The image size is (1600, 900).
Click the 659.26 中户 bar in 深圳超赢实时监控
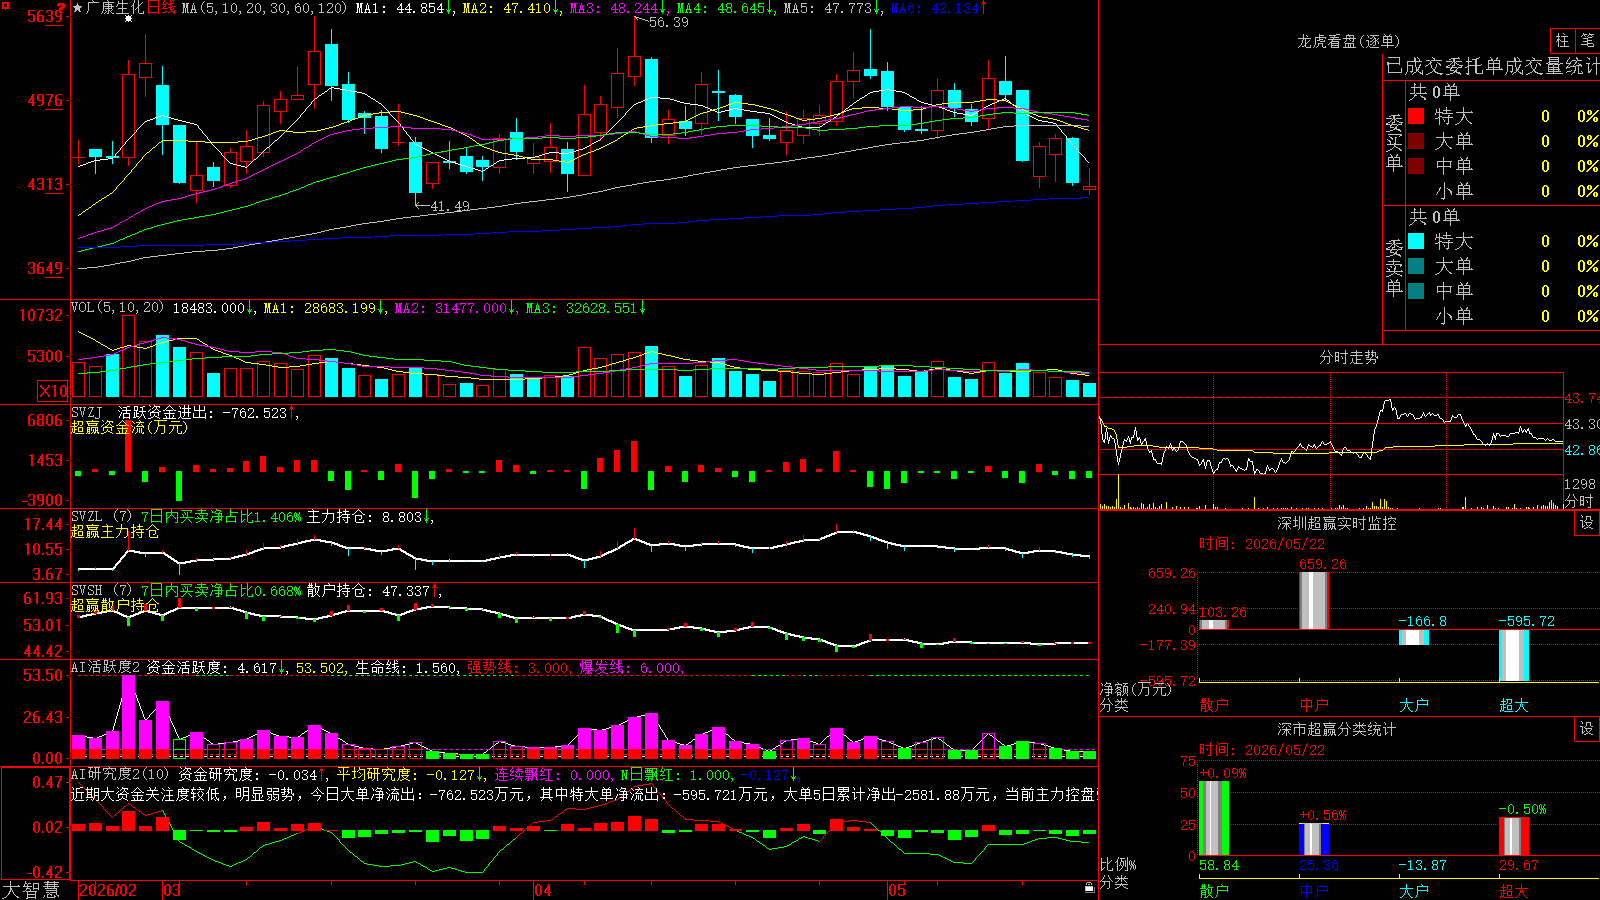(1314, 600)
